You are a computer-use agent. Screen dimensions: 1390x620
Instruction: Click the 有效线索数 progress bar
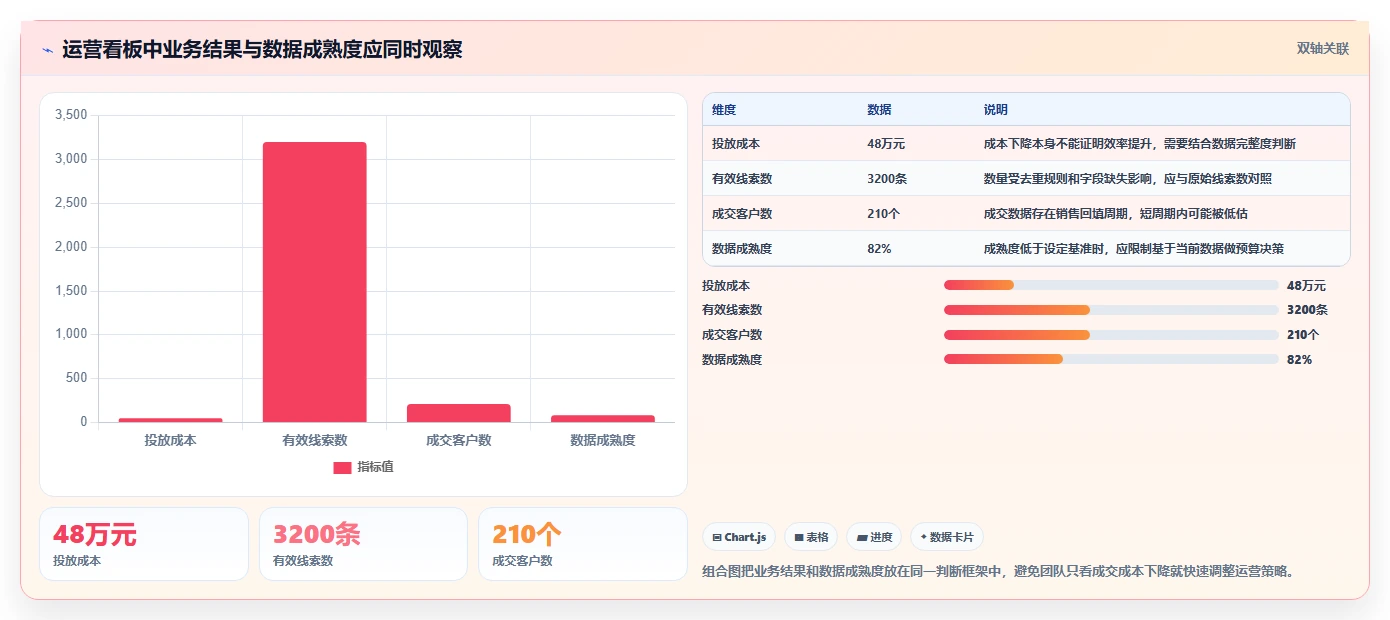point(1111,310)
